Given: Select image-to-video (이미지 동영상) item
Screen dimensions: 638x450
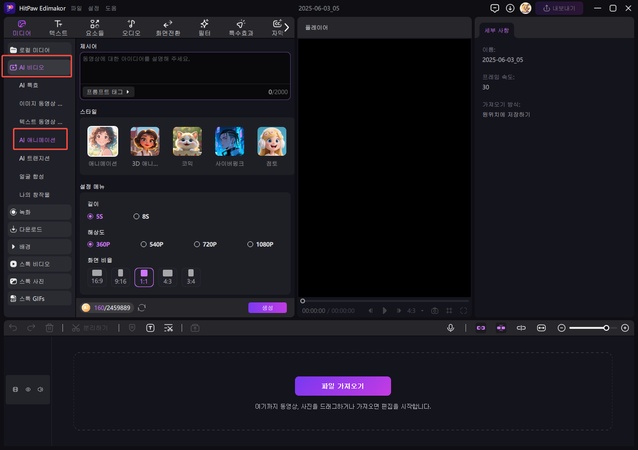Looking at the screenshot, I should [x=41, y=103].
